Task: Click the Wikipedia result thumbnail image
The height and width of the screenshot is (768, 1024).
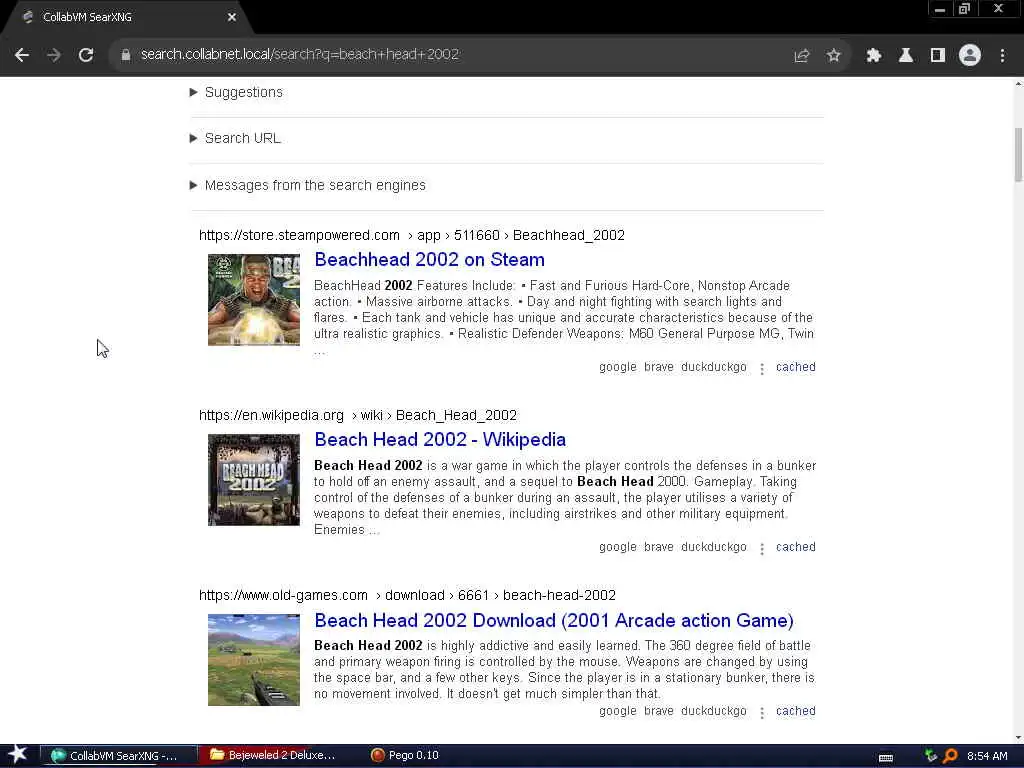Action: (254, 480)
